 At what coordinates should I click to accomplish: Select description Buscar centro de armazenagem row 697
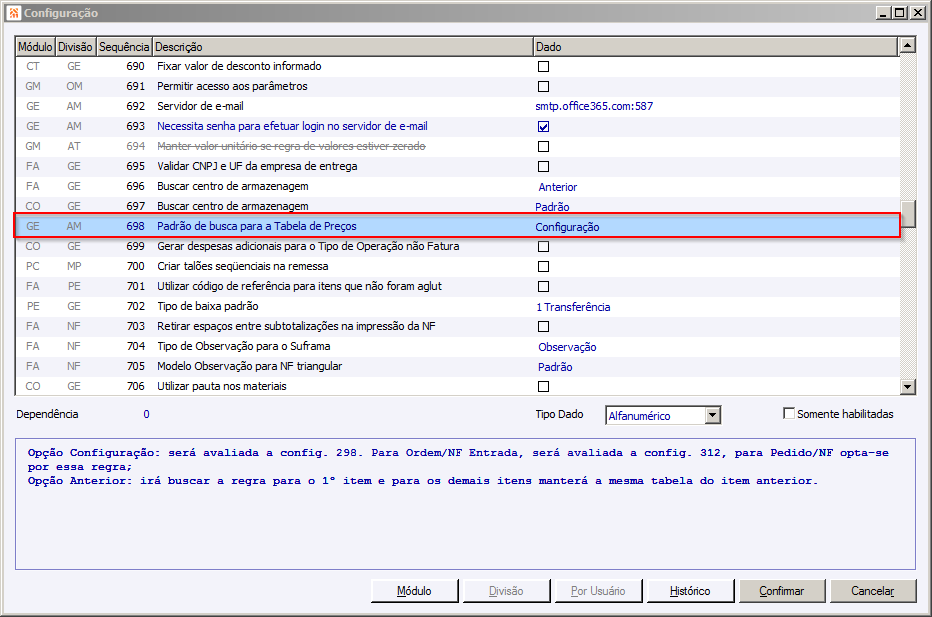coord(232,206)
